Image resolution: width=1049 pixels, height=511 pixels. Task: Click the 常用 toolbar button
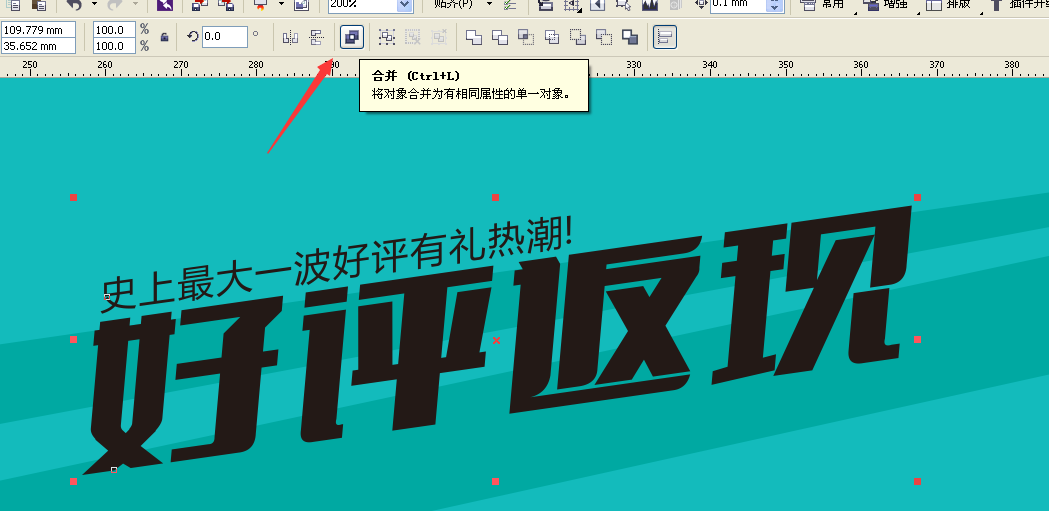pos(821,5)
